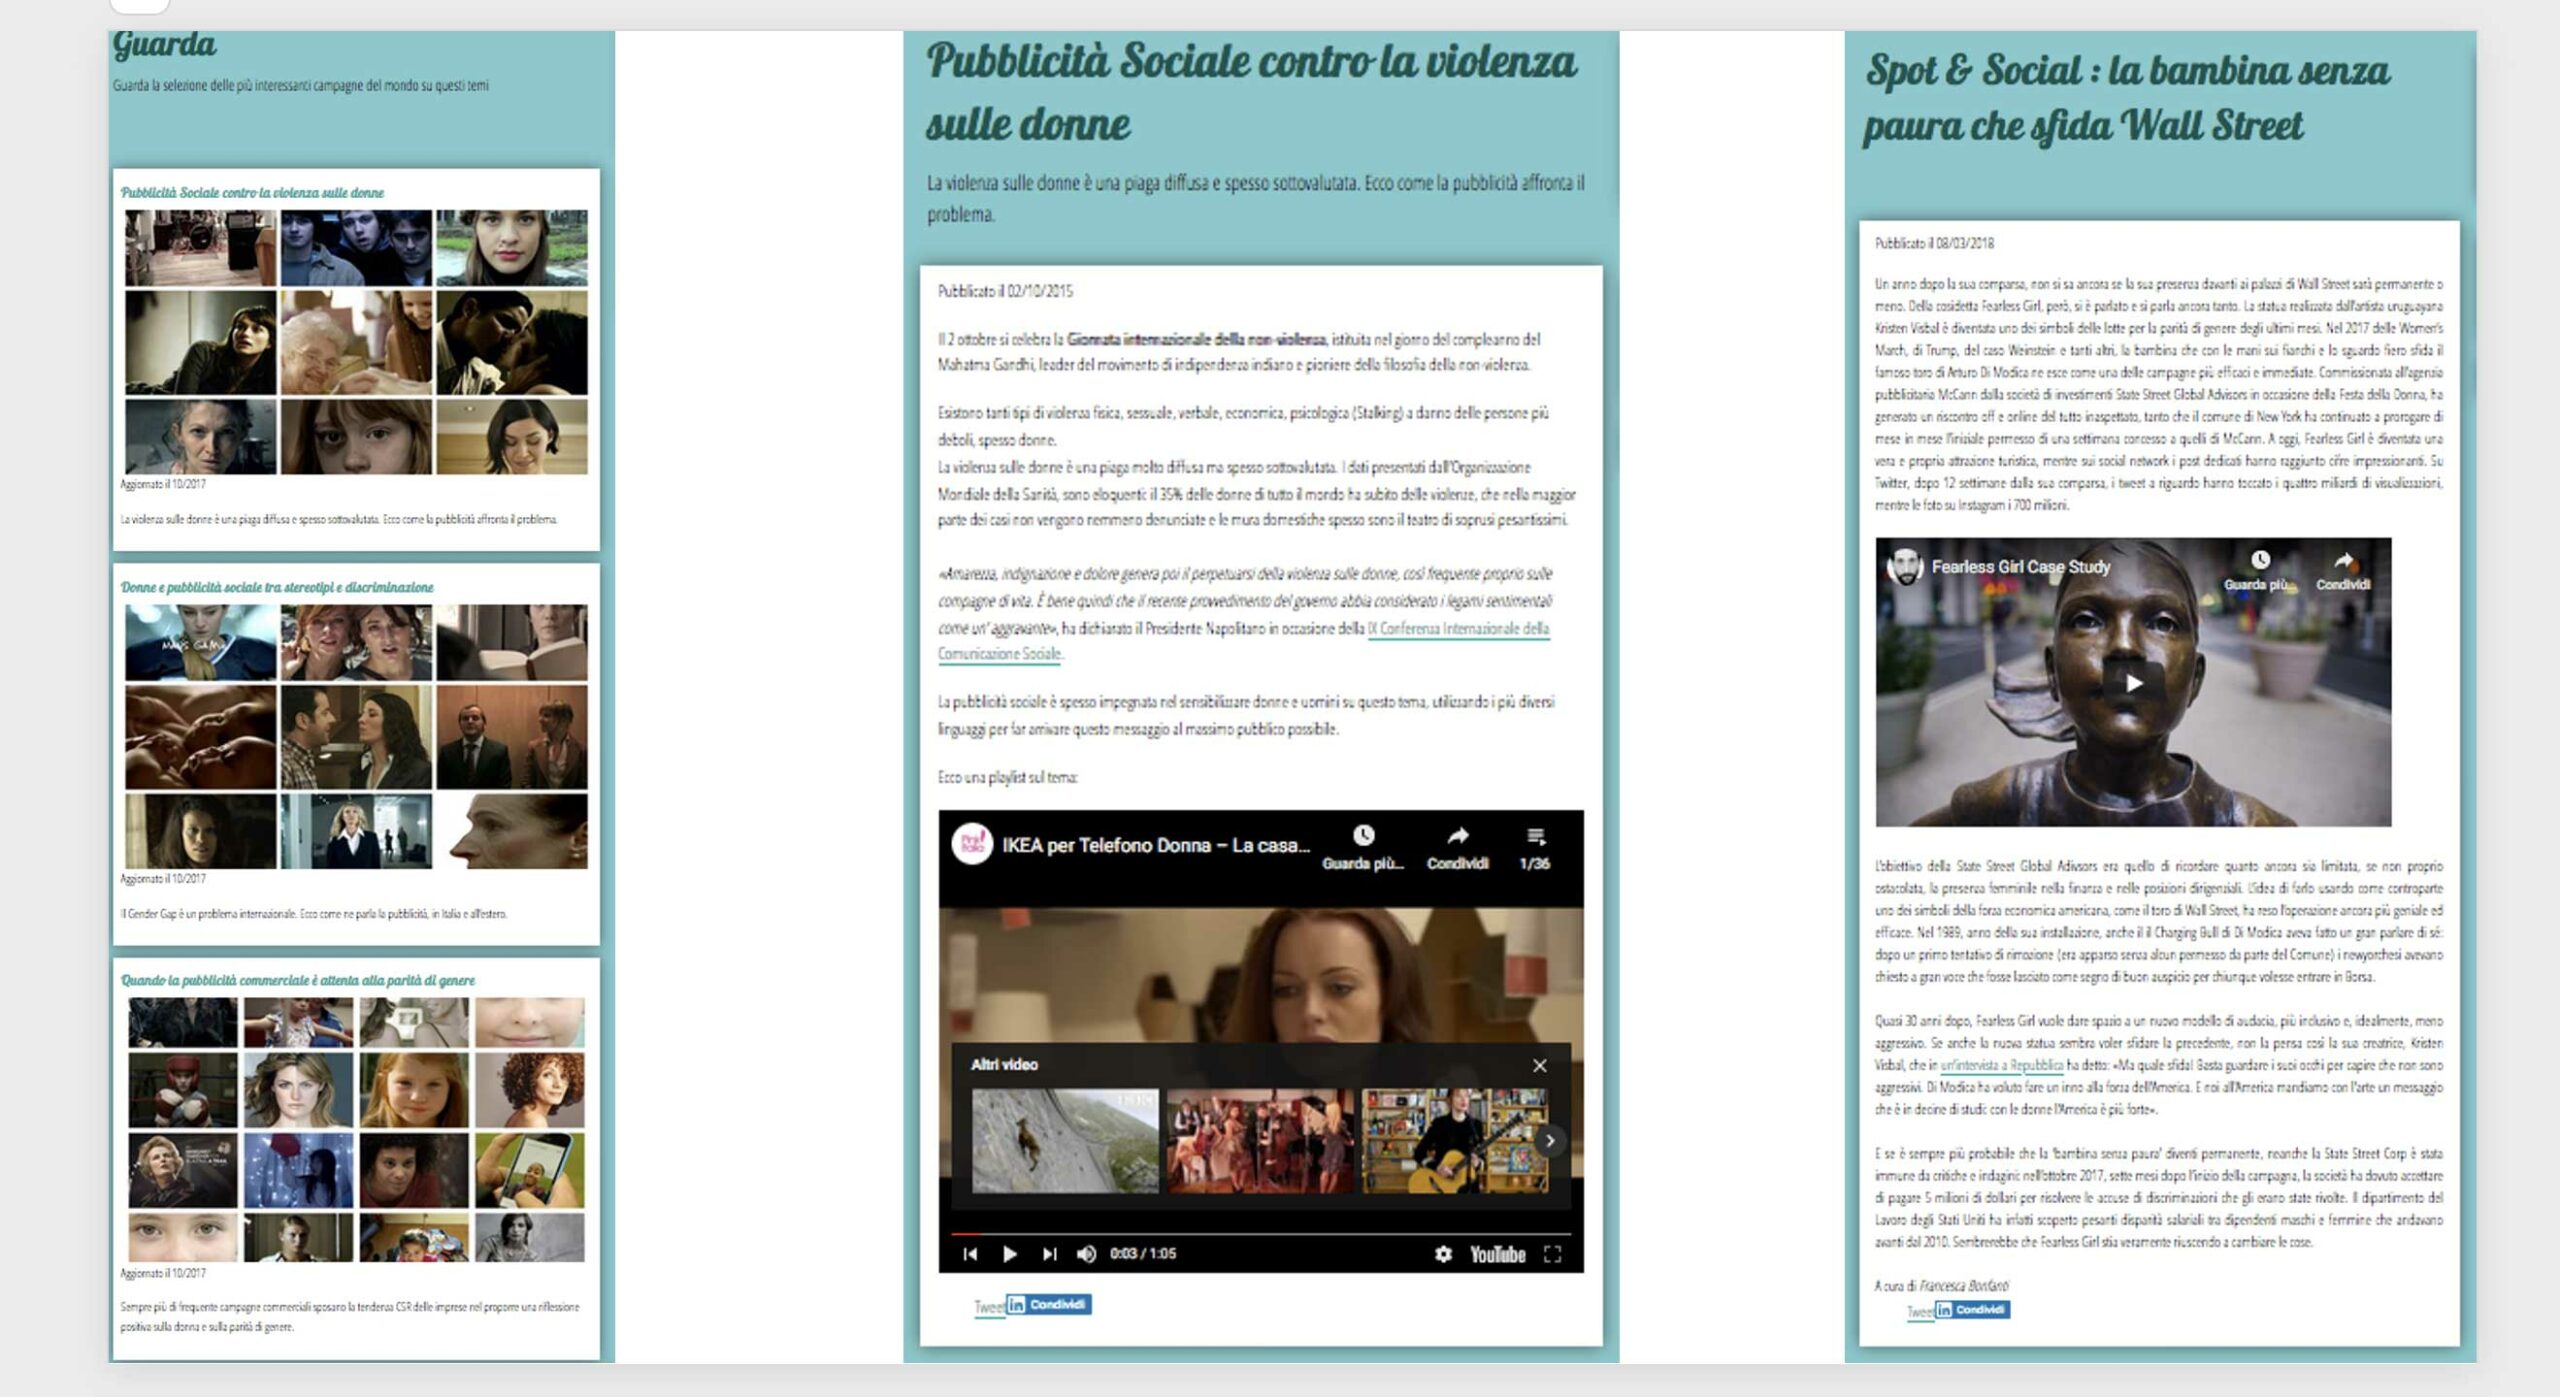Click Condividi share icon on IKEA video
The image size is (2560, 1397).
tap(1457, 837)
